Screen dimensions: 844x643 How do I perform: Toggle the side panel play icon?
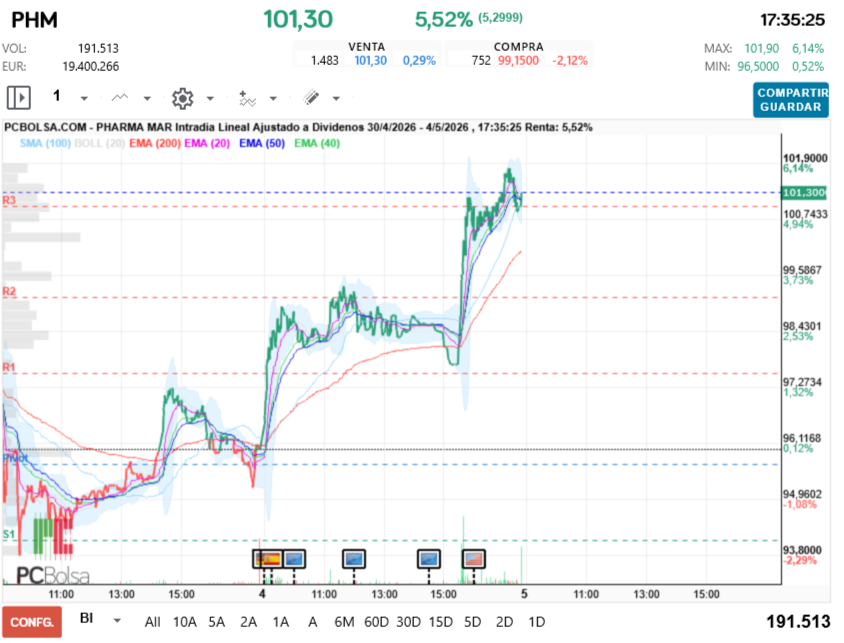pos(19,98)
